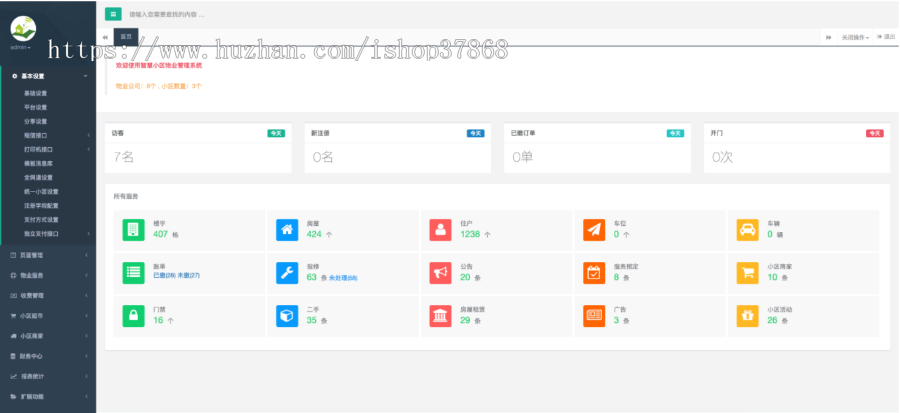The image size is (900, 413).
Task: Toggle the sidebar with the green hamburger button
Action: [113, 14]
